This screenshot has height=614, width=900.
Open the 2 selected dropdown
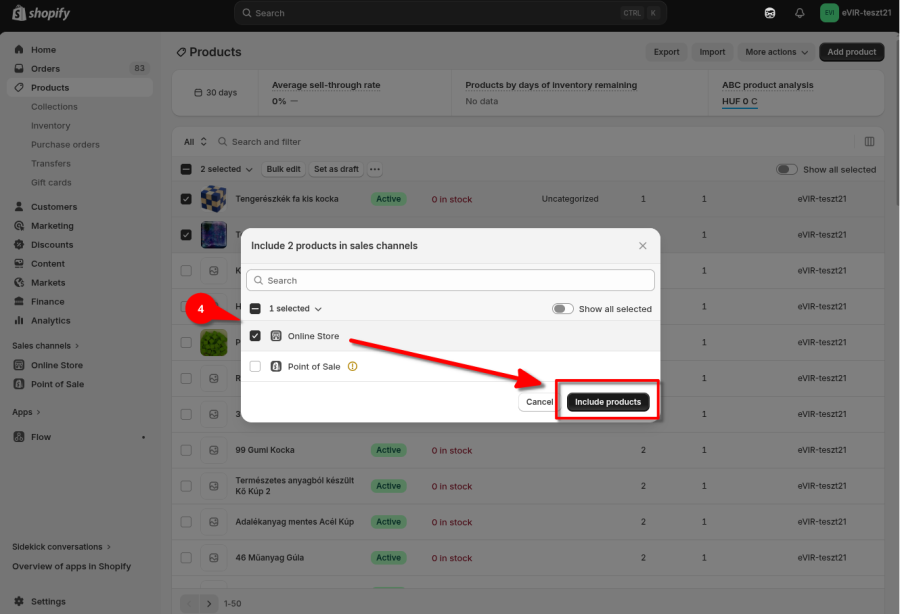226,169
